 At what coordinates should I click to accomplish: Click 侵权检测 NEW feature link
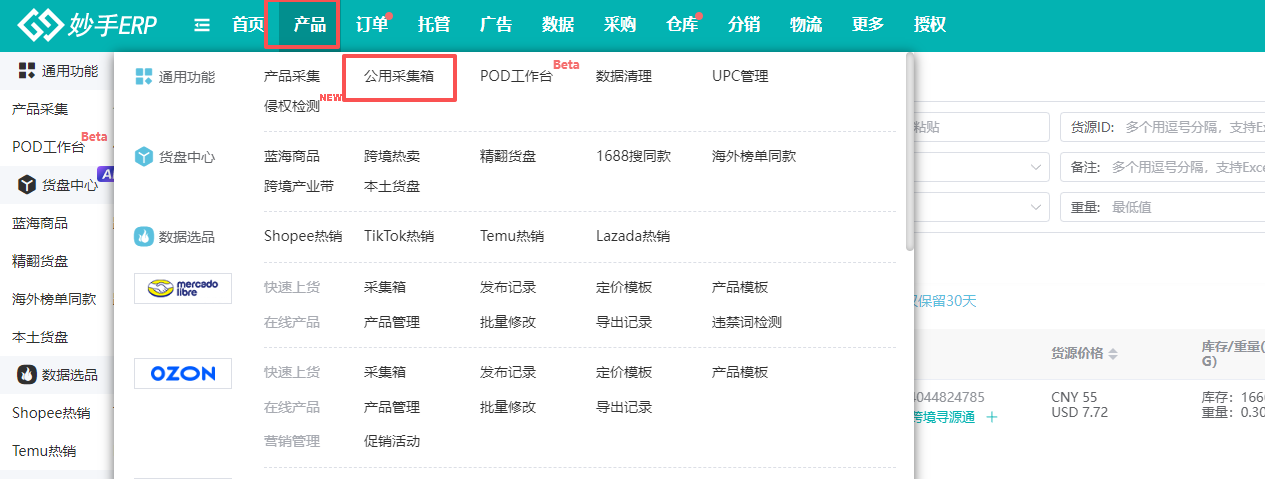pos(292,106)
